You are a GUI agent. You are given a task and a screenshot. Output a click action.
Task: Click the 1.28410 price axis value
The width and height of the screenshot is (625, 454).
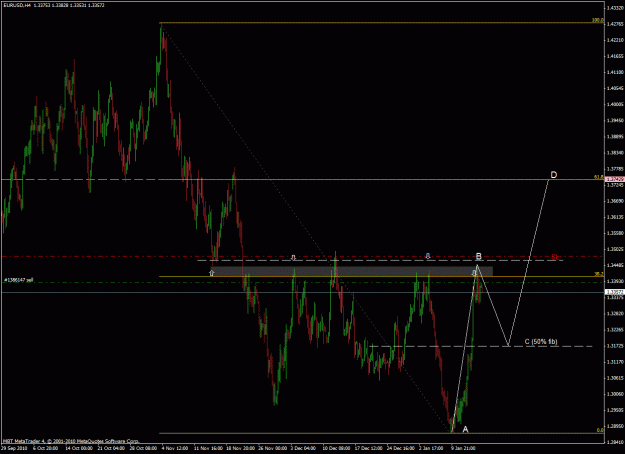615,442
